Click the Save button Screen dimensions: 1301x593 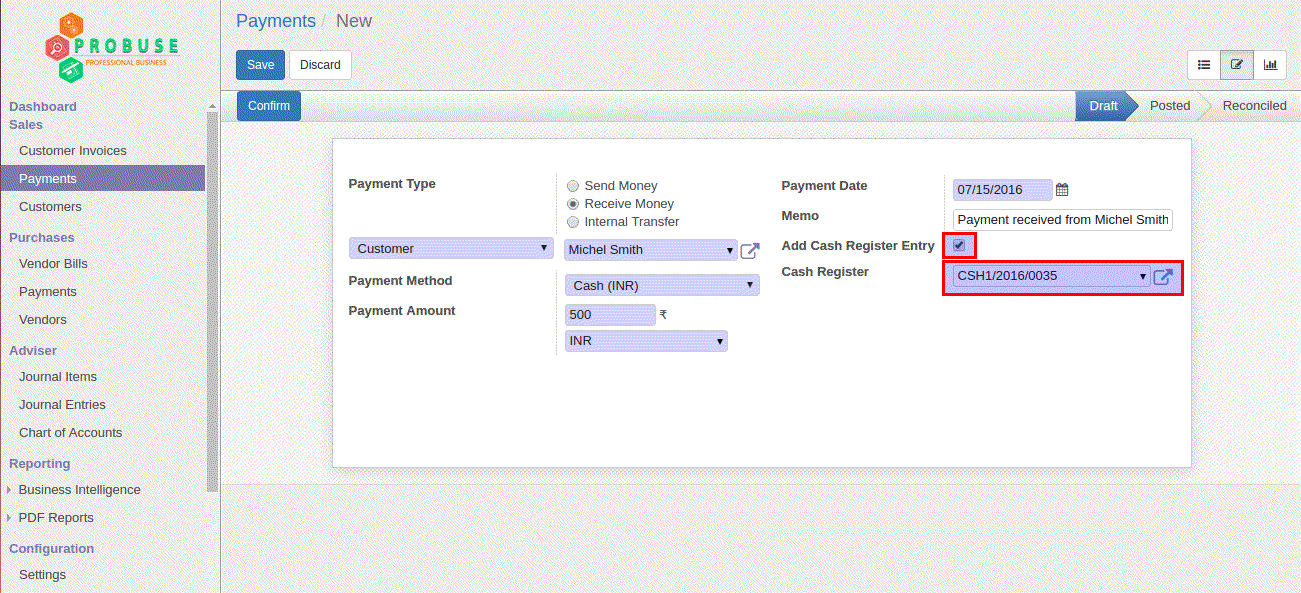coord(260,65)
